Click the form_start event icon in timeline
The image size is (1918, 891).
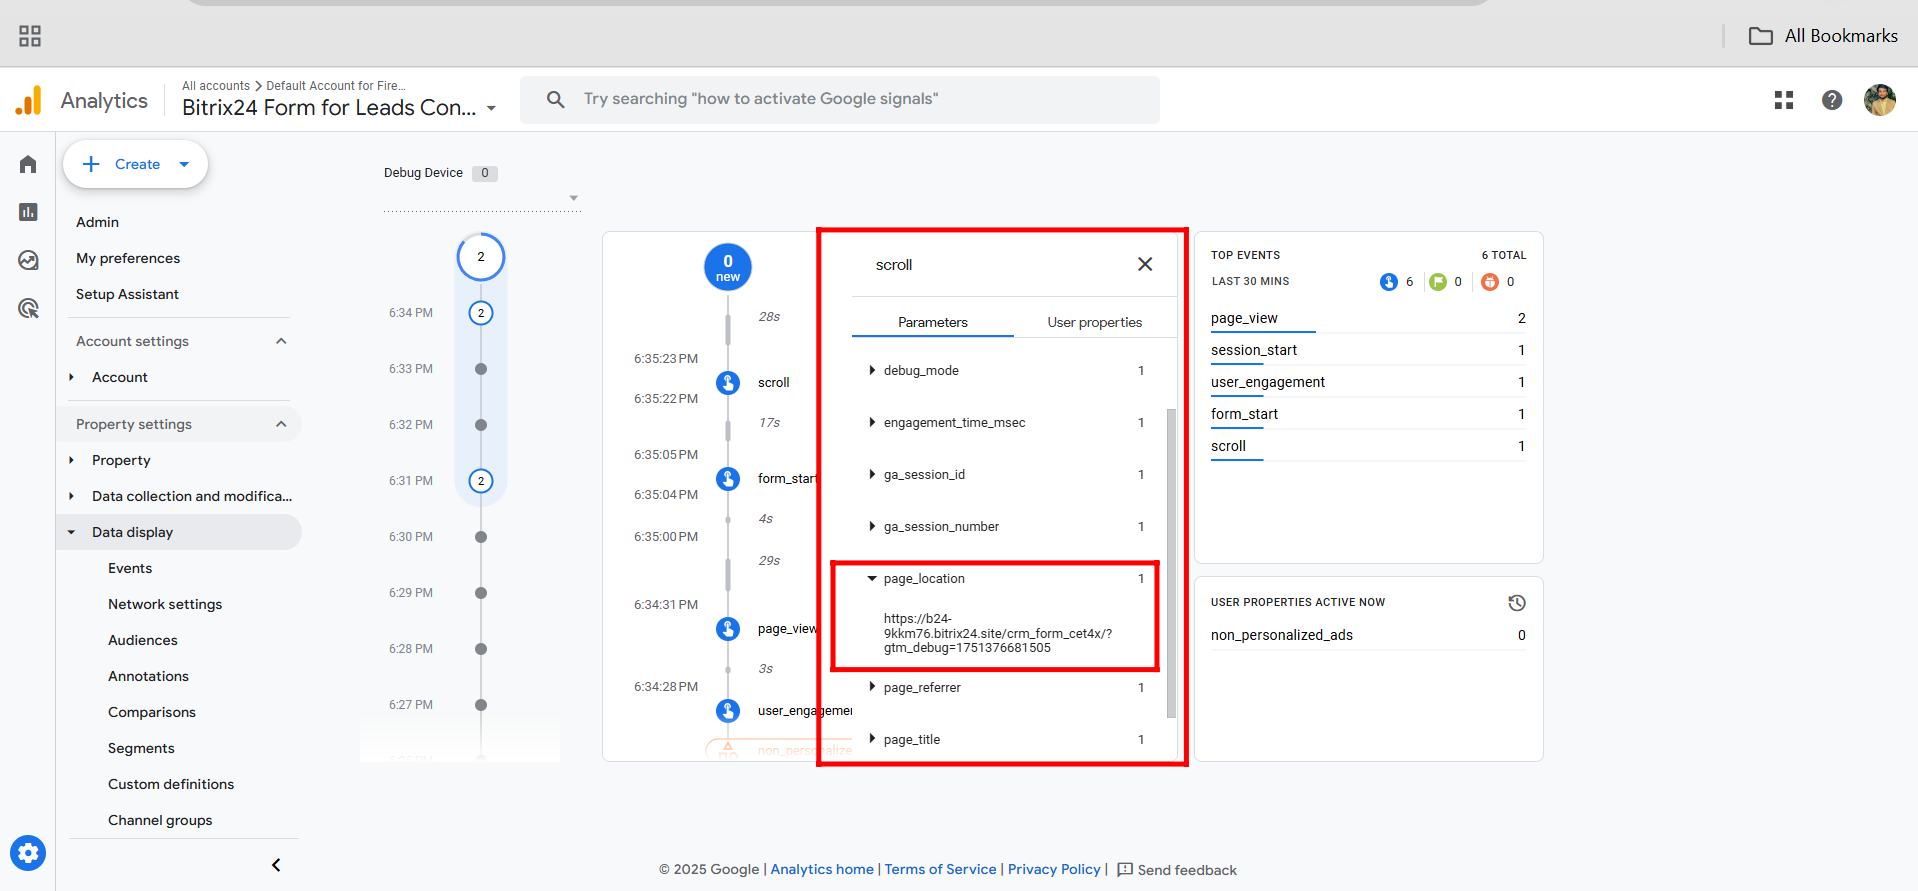(x=728, y=479)
